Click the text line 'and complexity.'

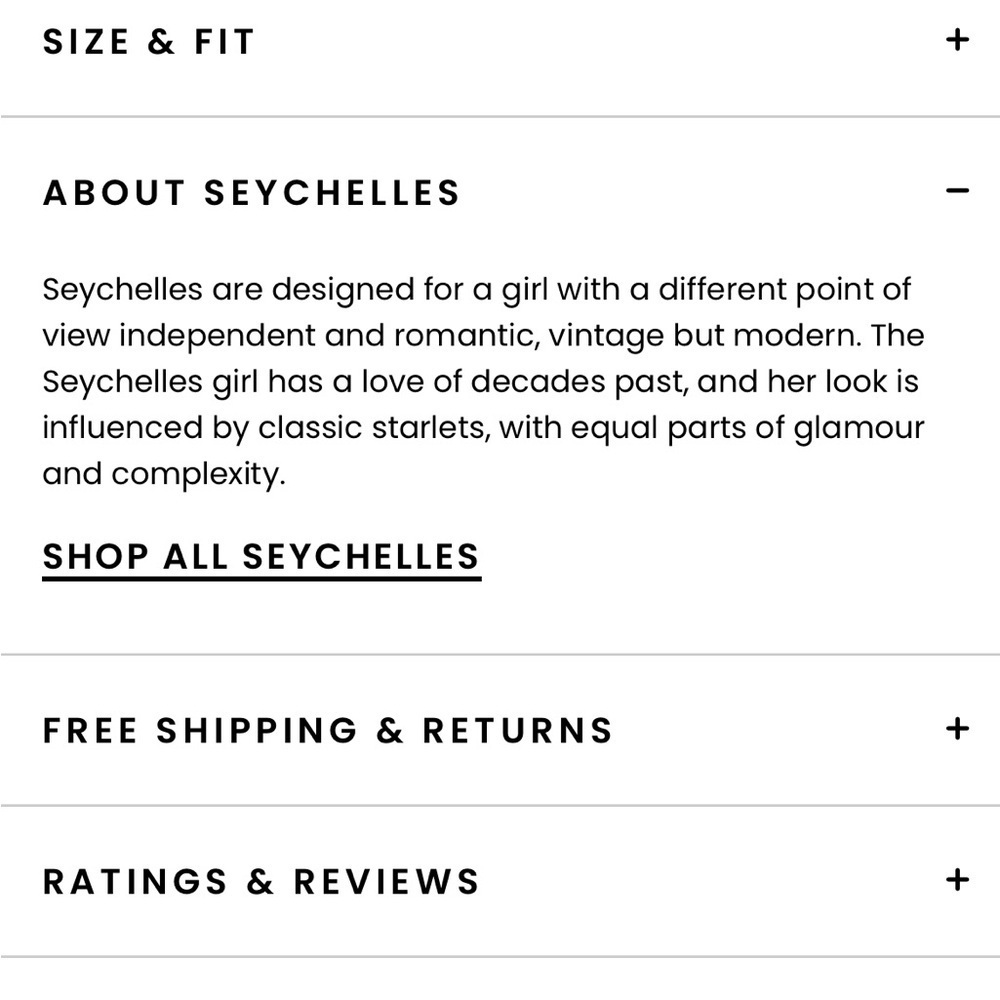(164, 474)
